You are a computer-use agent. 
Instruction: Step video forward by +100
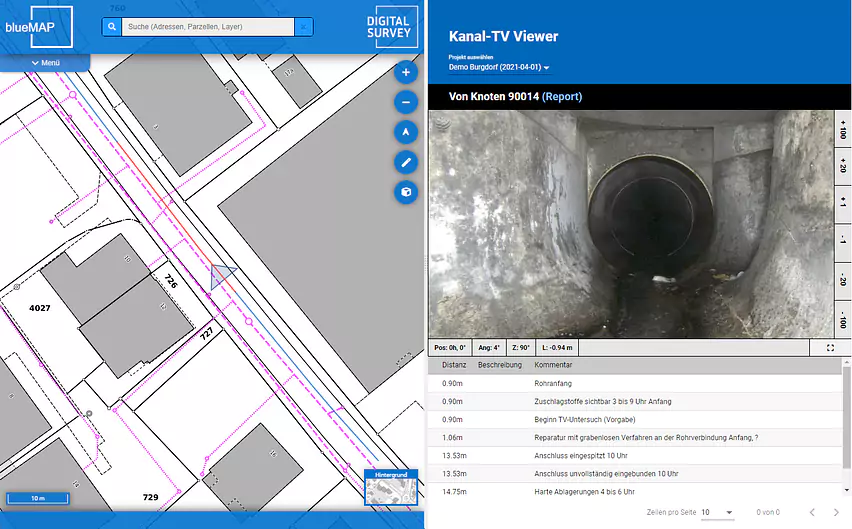(x=843, y=131)
